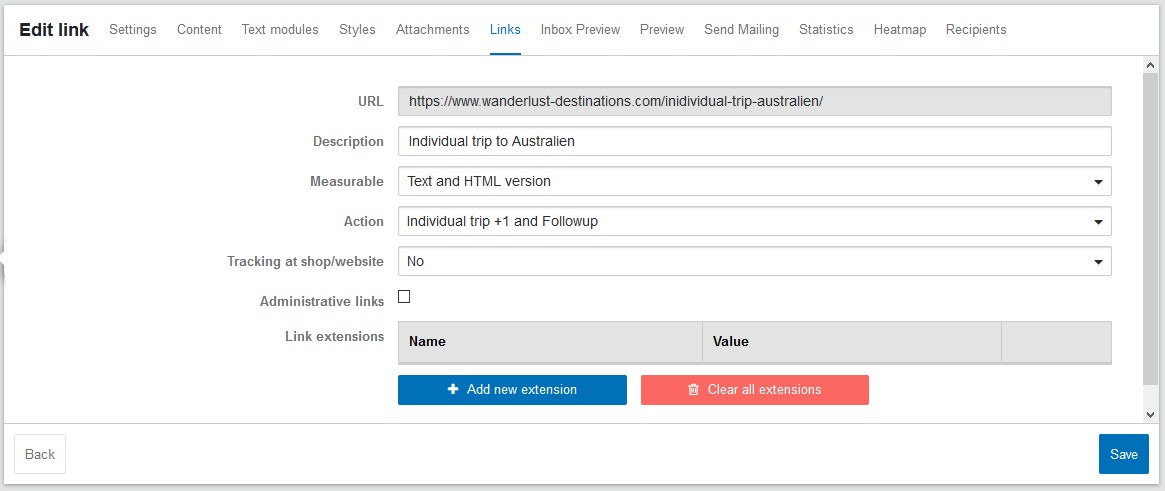1165x491 pixels.
Task: Enable the Administrative links checkbox
Action: pyautogui.click(x=404, y=297)
